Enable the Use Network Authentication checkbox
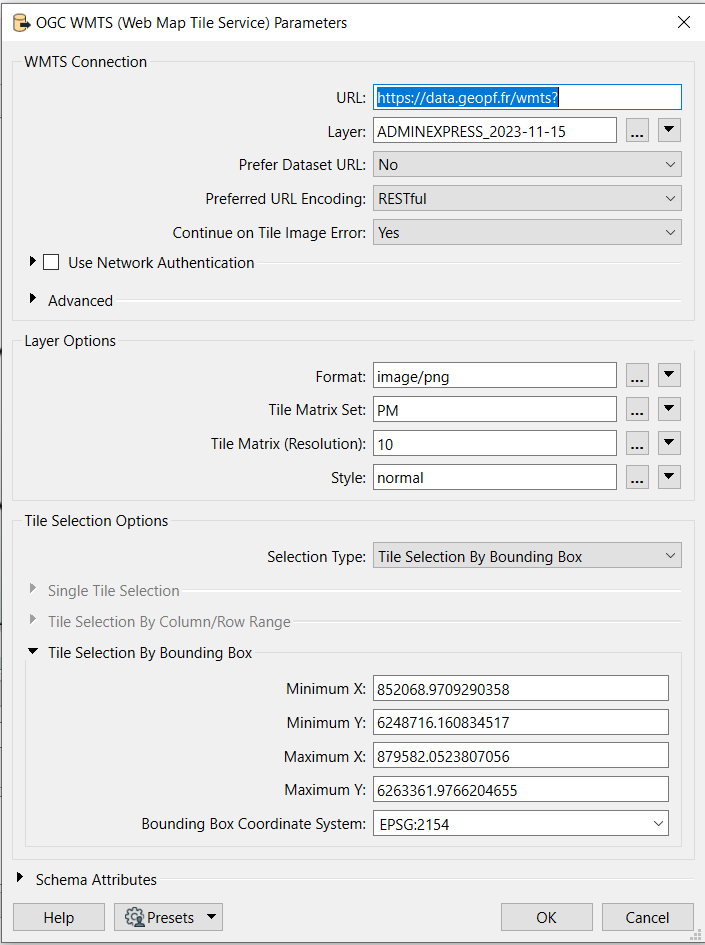 [52, 263]
